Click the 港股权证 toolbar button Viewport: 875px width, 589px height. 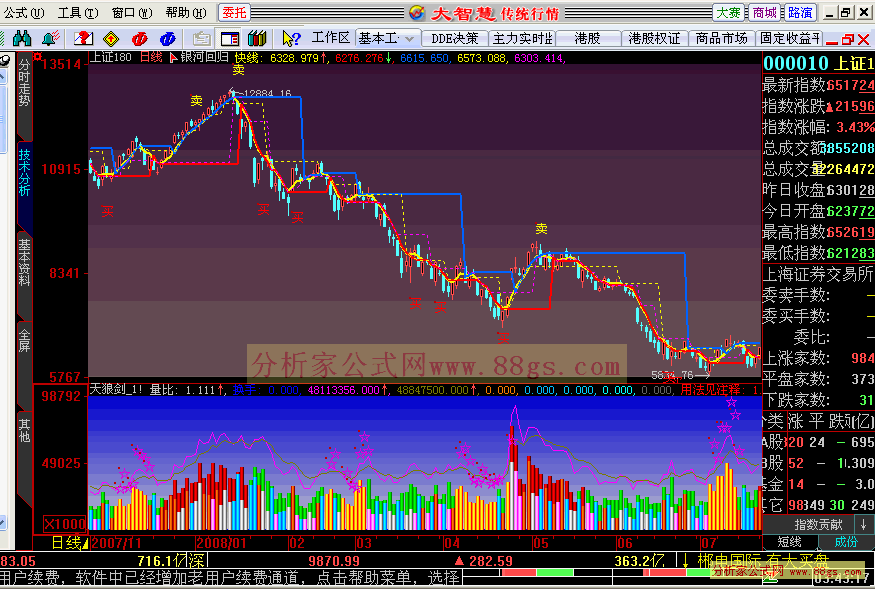(x=654, y=38)
